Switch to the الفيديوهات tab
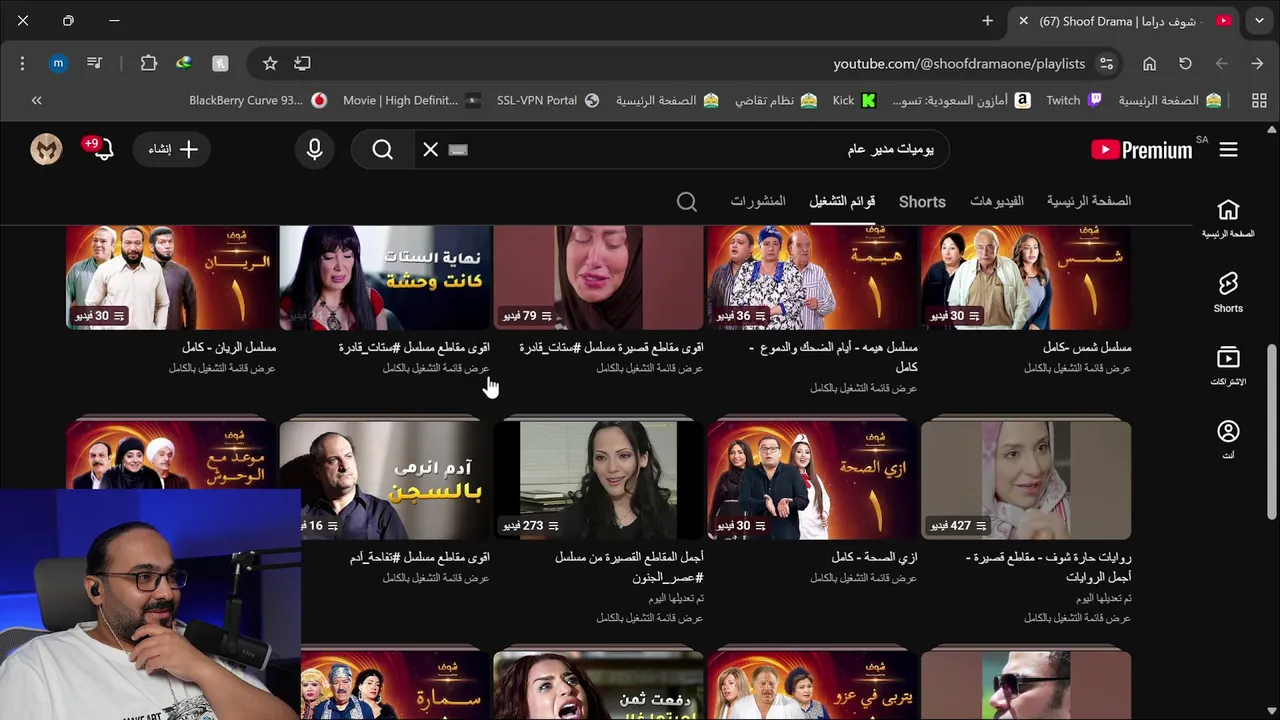This screenshot has width=1280, height=720. (x=996, y=201)
